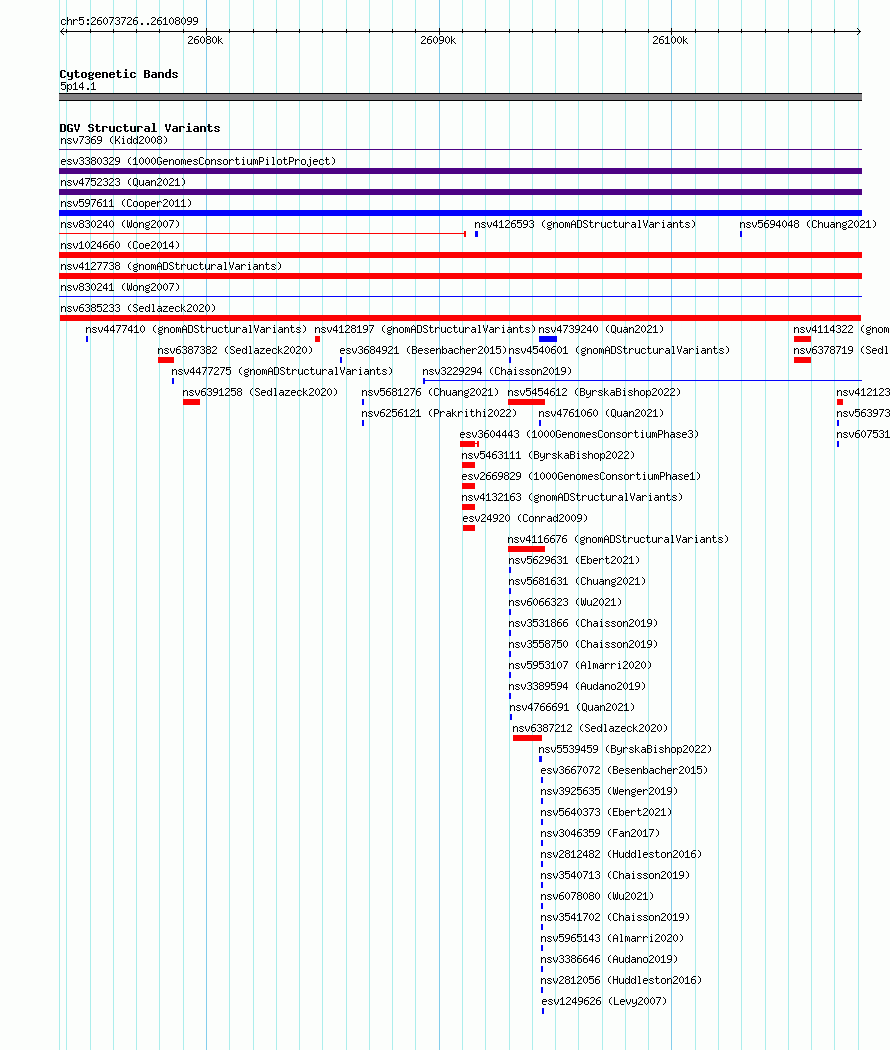Click the Cytogenetic Bands track title
This screenshot has height=1050, width=890.
[x=119, y=74]
